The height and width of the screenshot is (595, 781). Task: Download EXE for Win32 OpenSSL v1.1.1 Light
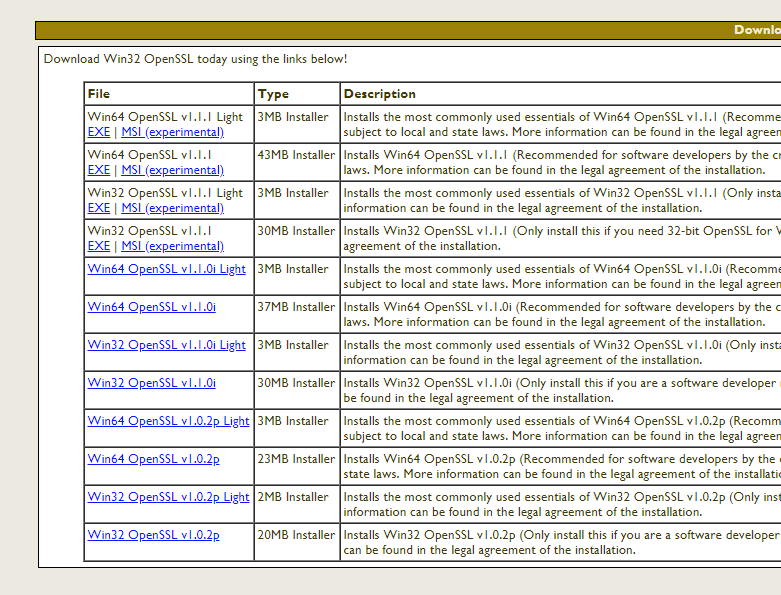click(99, 208)
